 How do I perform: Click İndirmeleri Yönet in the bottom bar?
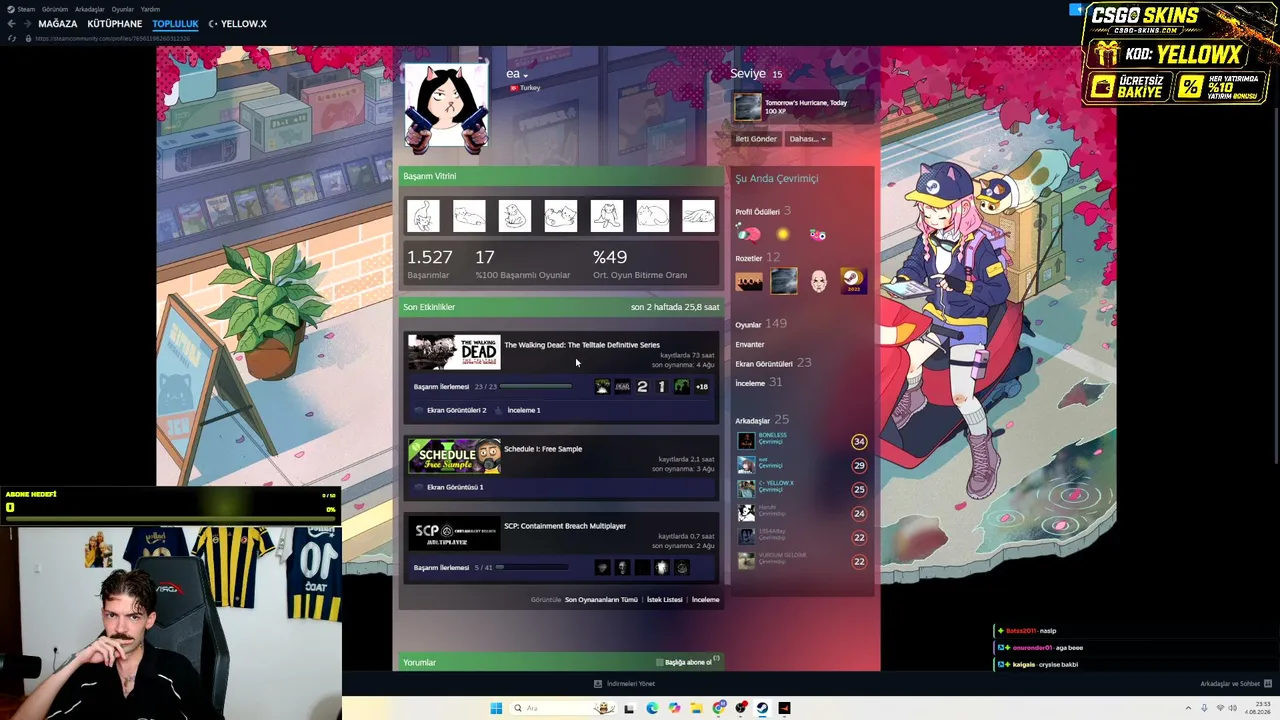(x=631, y=684)
